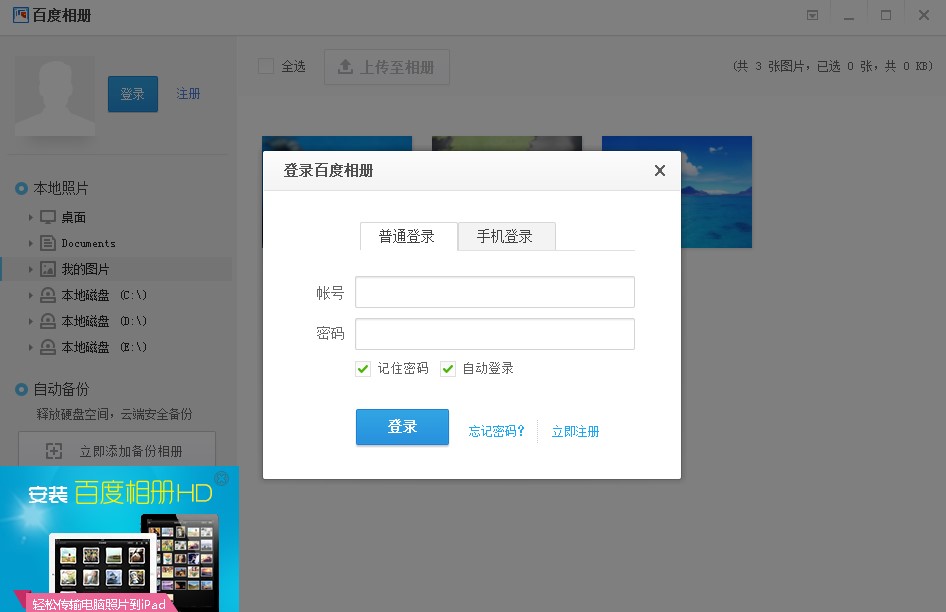Collapse the 本地照片 section
946x612 pixels.
[21, 188]
